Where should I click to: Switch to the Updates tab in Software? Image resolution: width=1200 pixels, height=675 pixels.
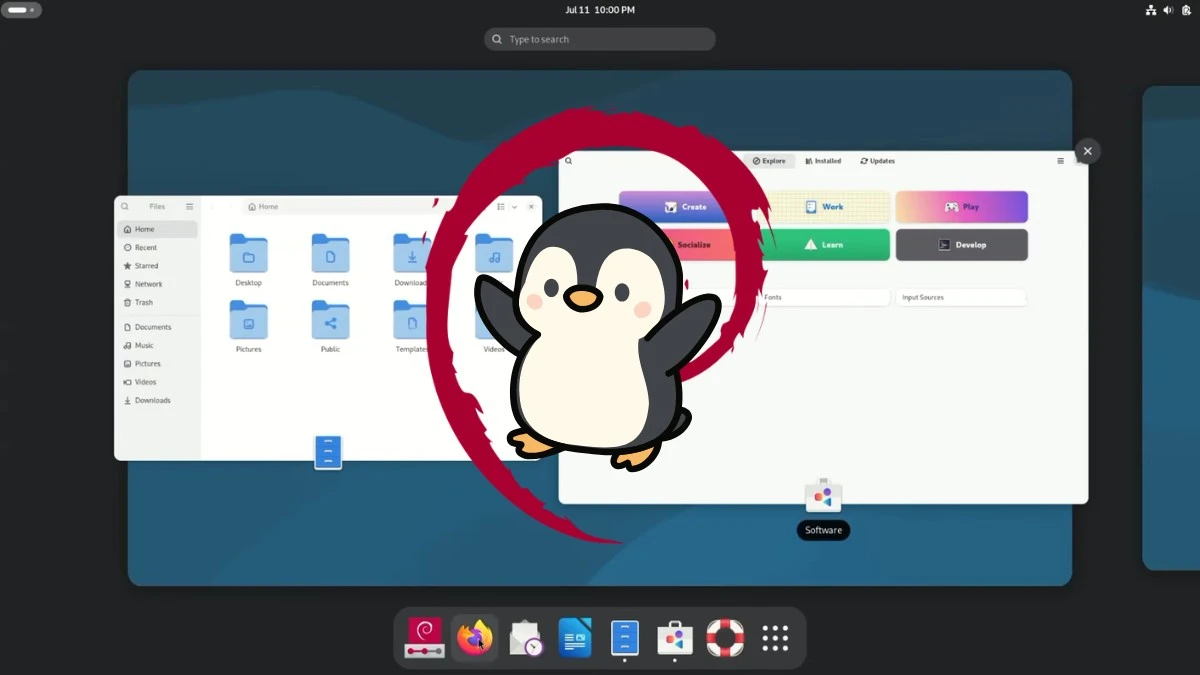(877, 161)
